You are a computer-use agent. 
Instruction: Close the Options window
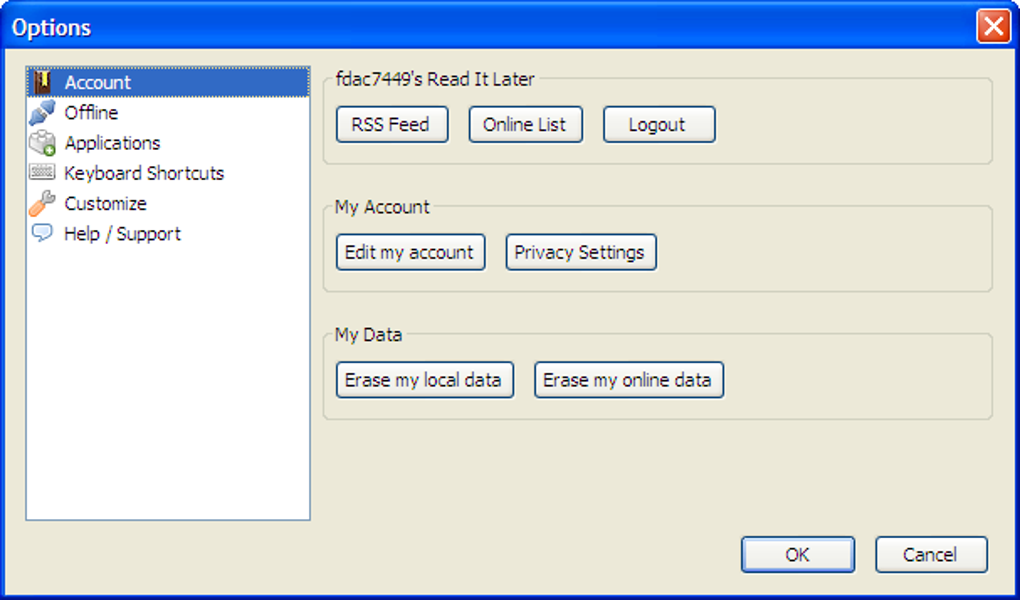[993, 27]
